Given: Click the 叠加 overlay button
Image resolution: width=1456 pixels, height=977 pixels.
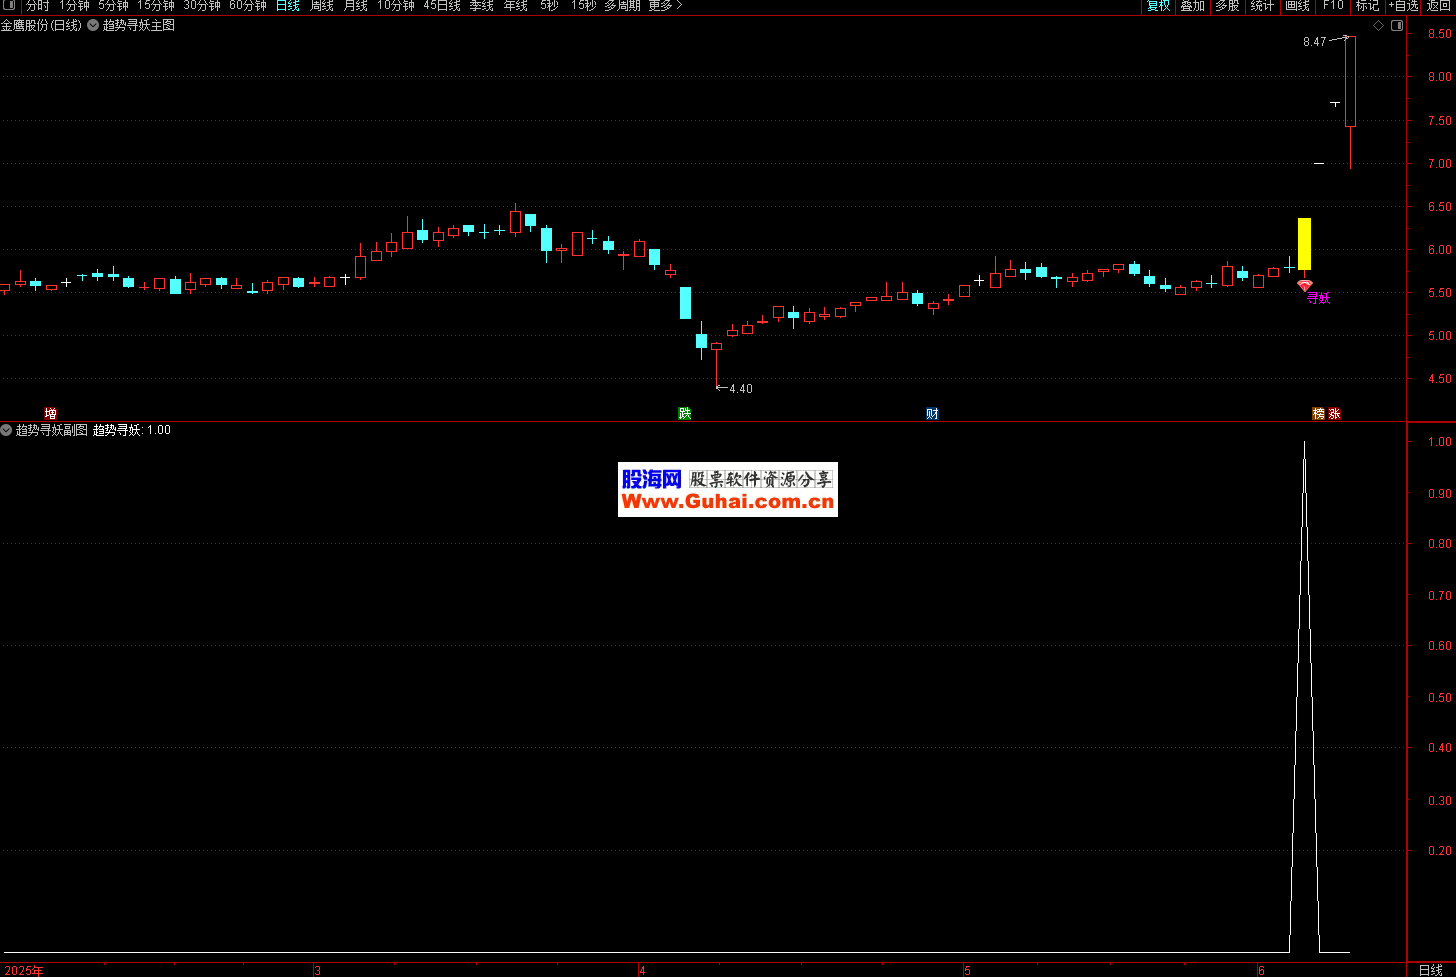Looking at the screenshot, I should (1193, 5).
